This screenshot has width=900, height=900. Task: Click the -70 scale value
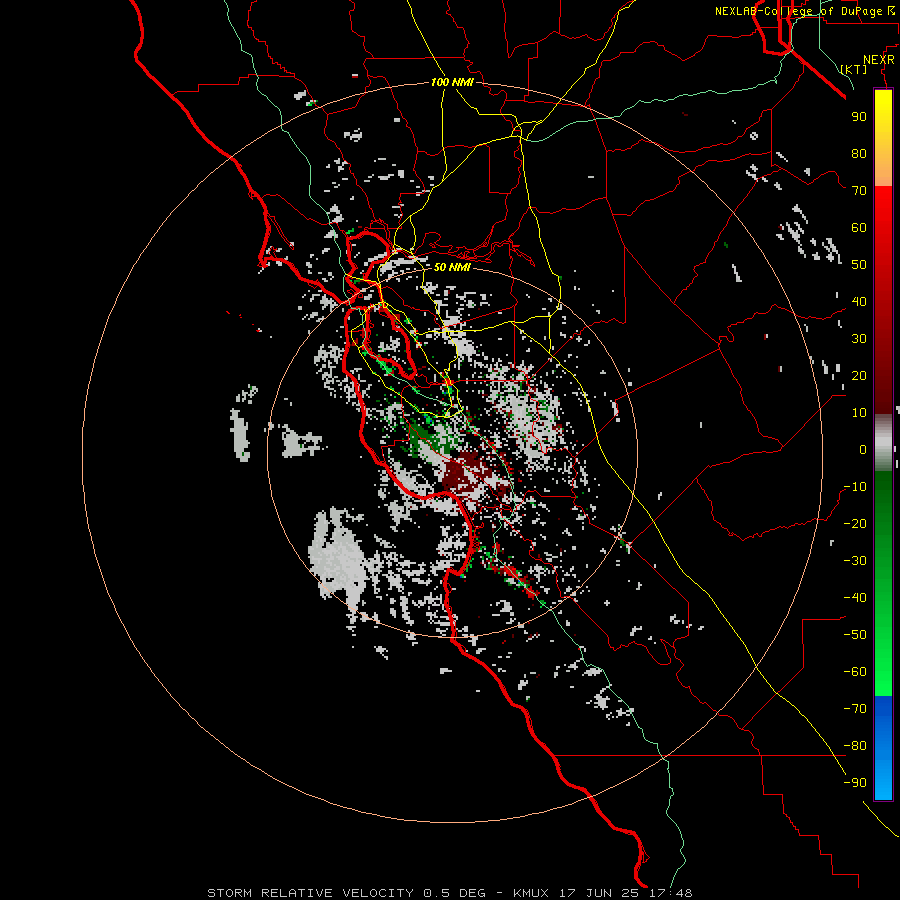click(x=855, y=709)
